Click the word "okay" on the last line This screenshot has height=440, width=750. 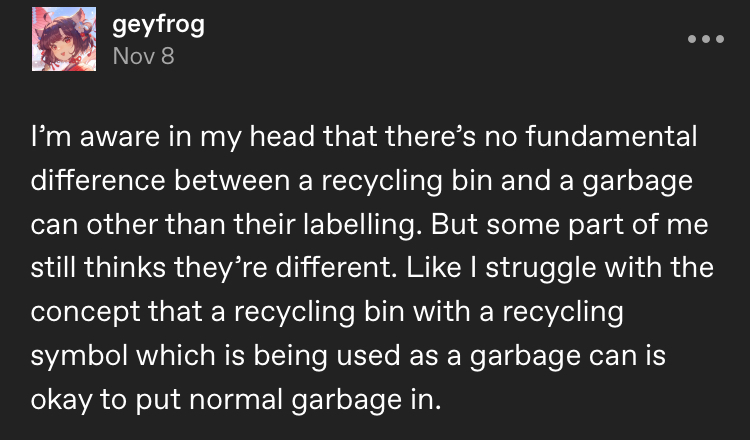(61, 400)
